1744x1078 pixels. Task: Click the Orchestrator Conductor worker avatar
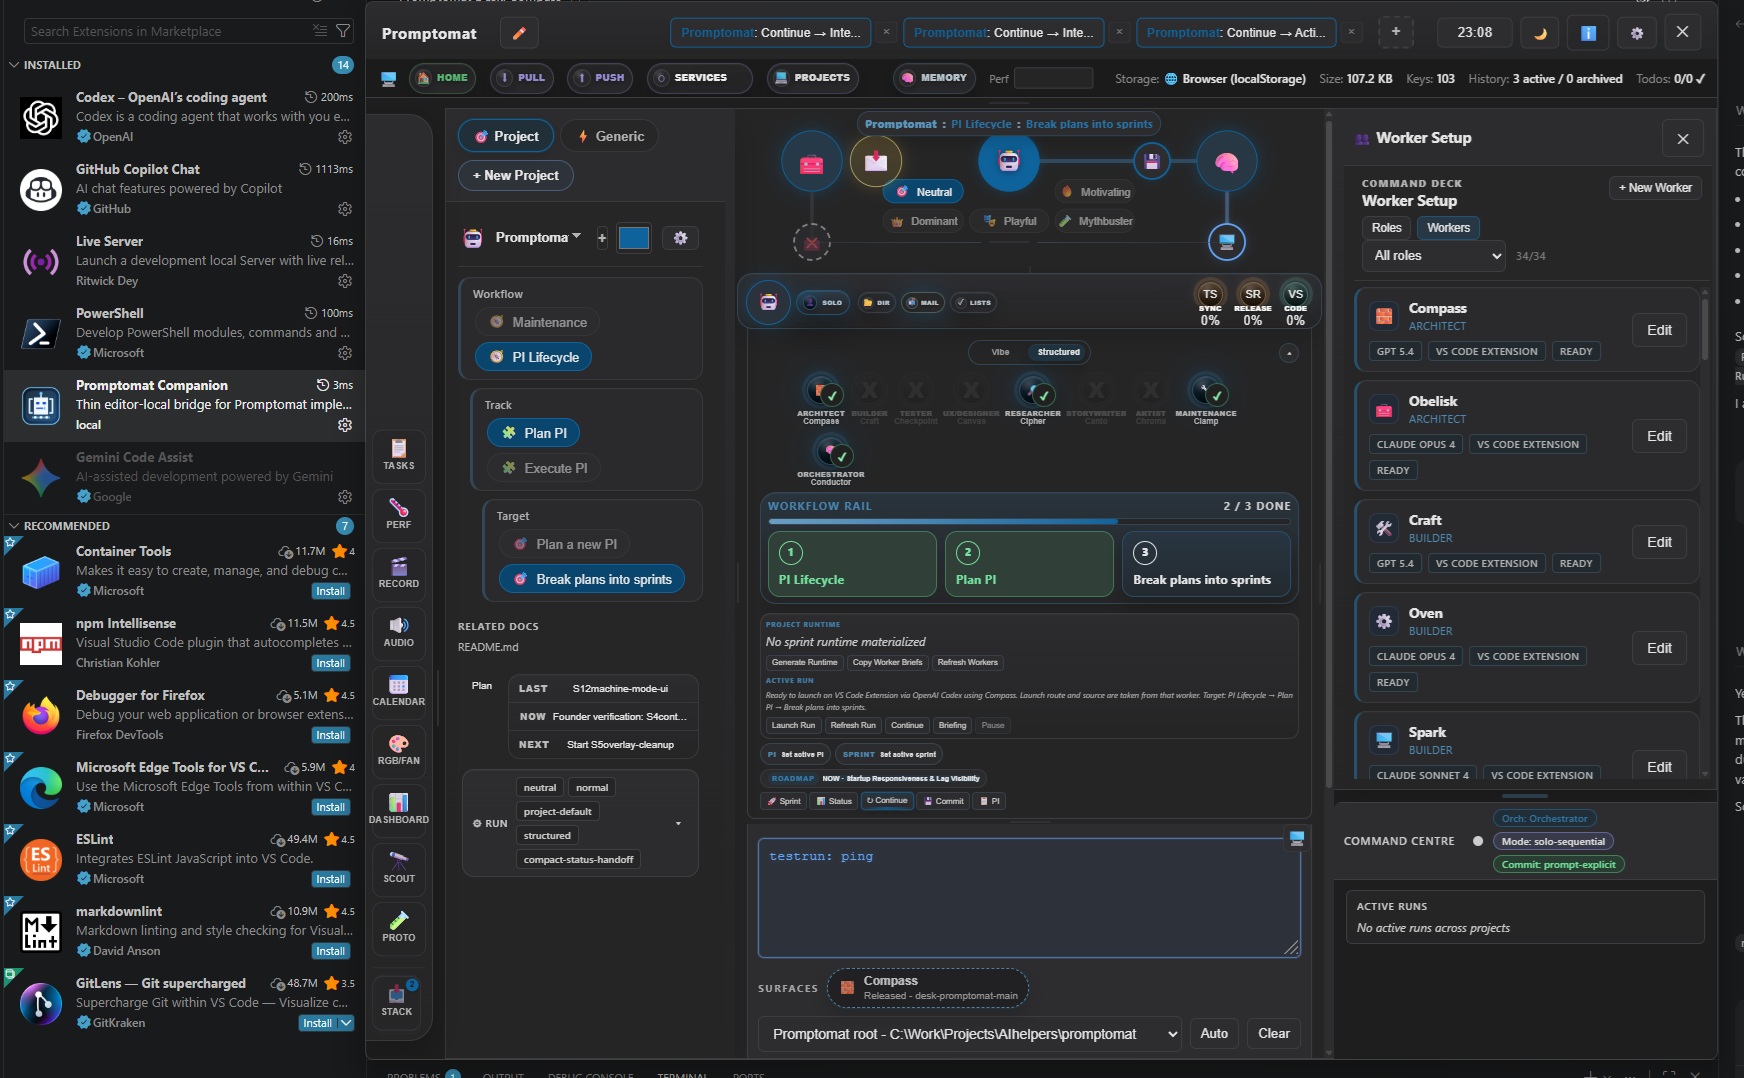(831, 454)
